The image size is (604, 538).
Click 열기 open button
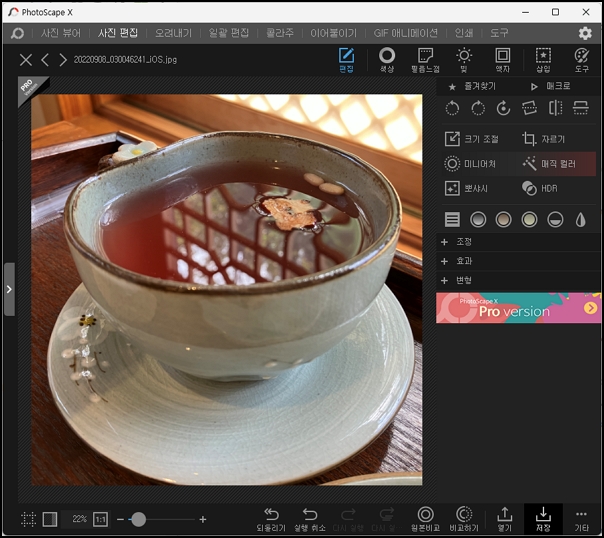click(505, 520)
